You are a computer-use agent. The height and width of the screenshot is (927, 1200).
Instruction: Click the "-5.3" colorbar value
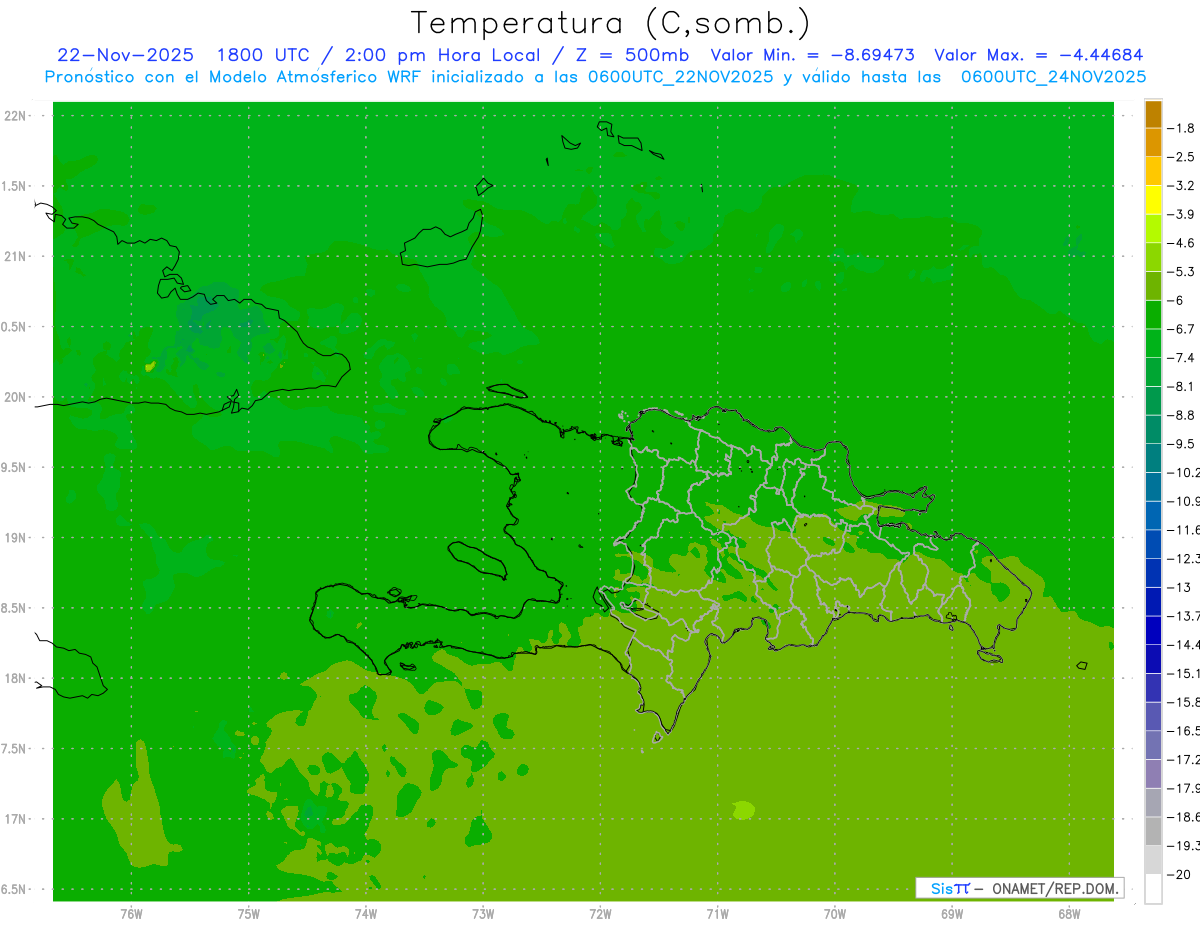(1181, 272)
